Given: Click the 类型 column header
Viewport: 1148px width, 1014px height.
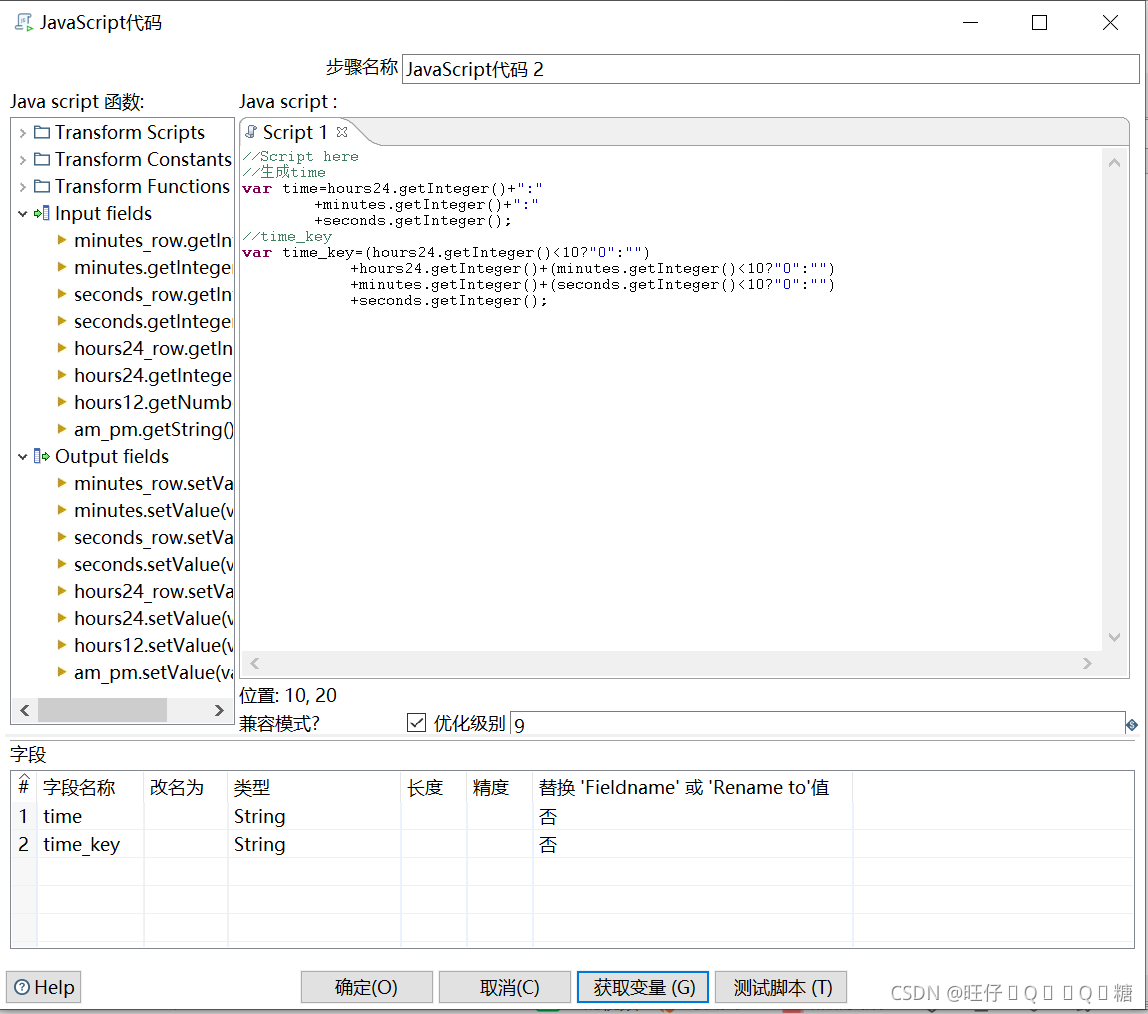Looking at the screenshot, I should click(314, 788).
